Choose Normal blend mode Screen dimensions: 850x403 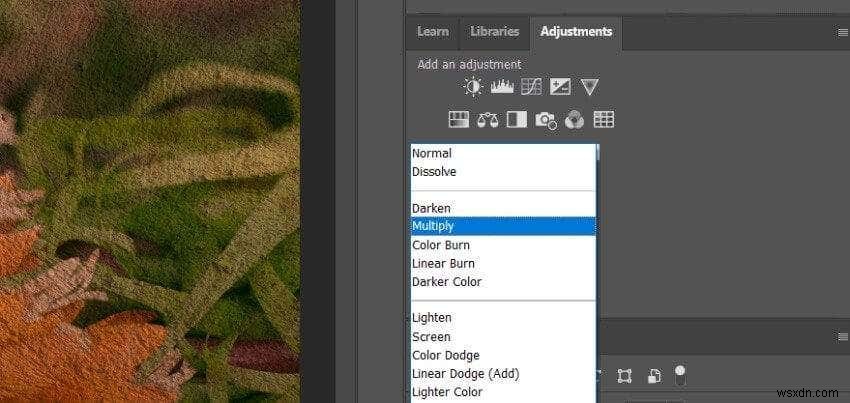[503, 153]
